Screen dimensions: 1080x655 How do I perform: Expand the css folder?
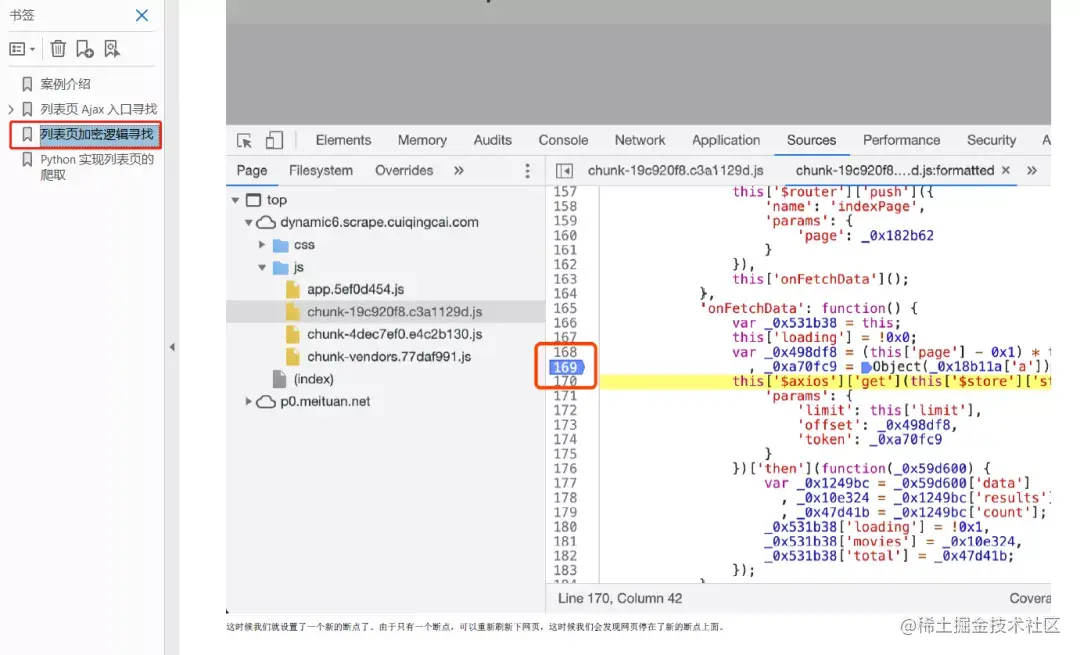[x=262, y=245]
